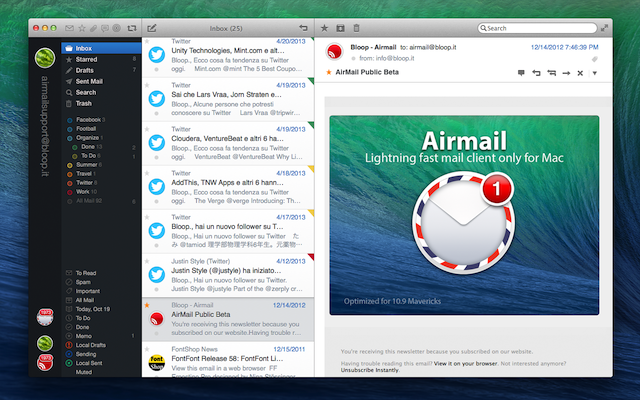Viewport: 640px width, 400px height.
Task: Open the more actions dropdown triangle in header
Action: coord(595,73)
